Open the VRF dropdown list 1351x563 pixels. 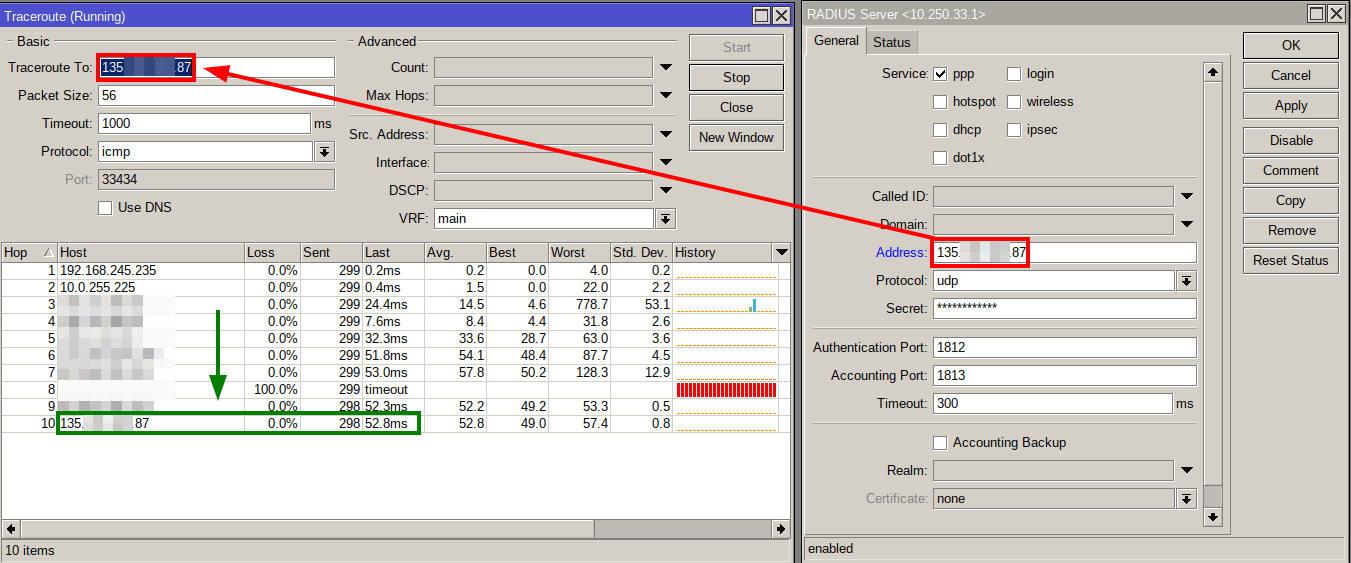(x=666, y=219)
